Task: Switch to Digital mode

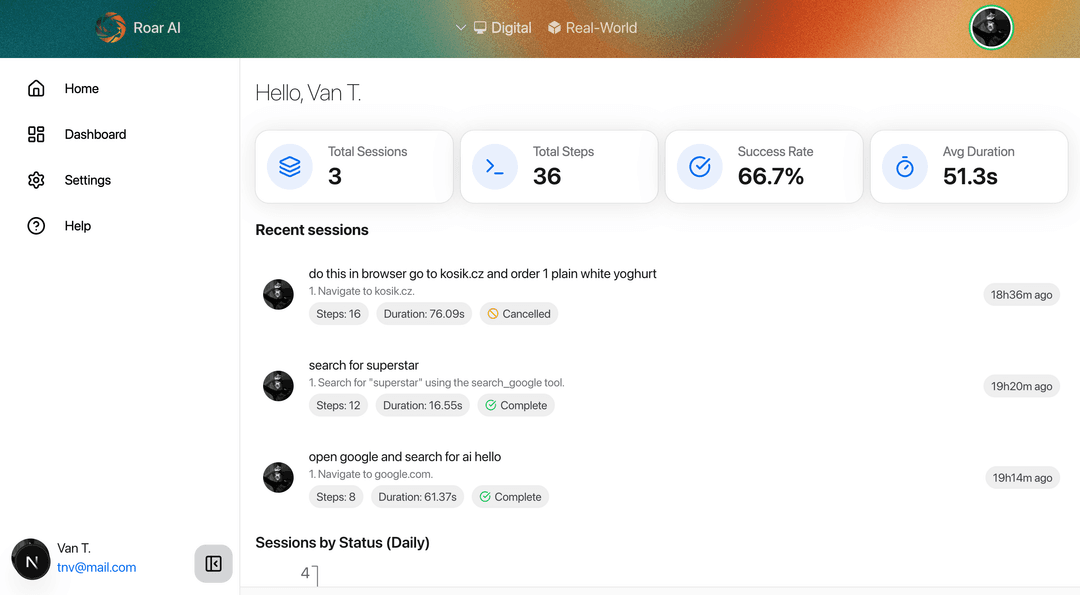Action: point(503,28)
